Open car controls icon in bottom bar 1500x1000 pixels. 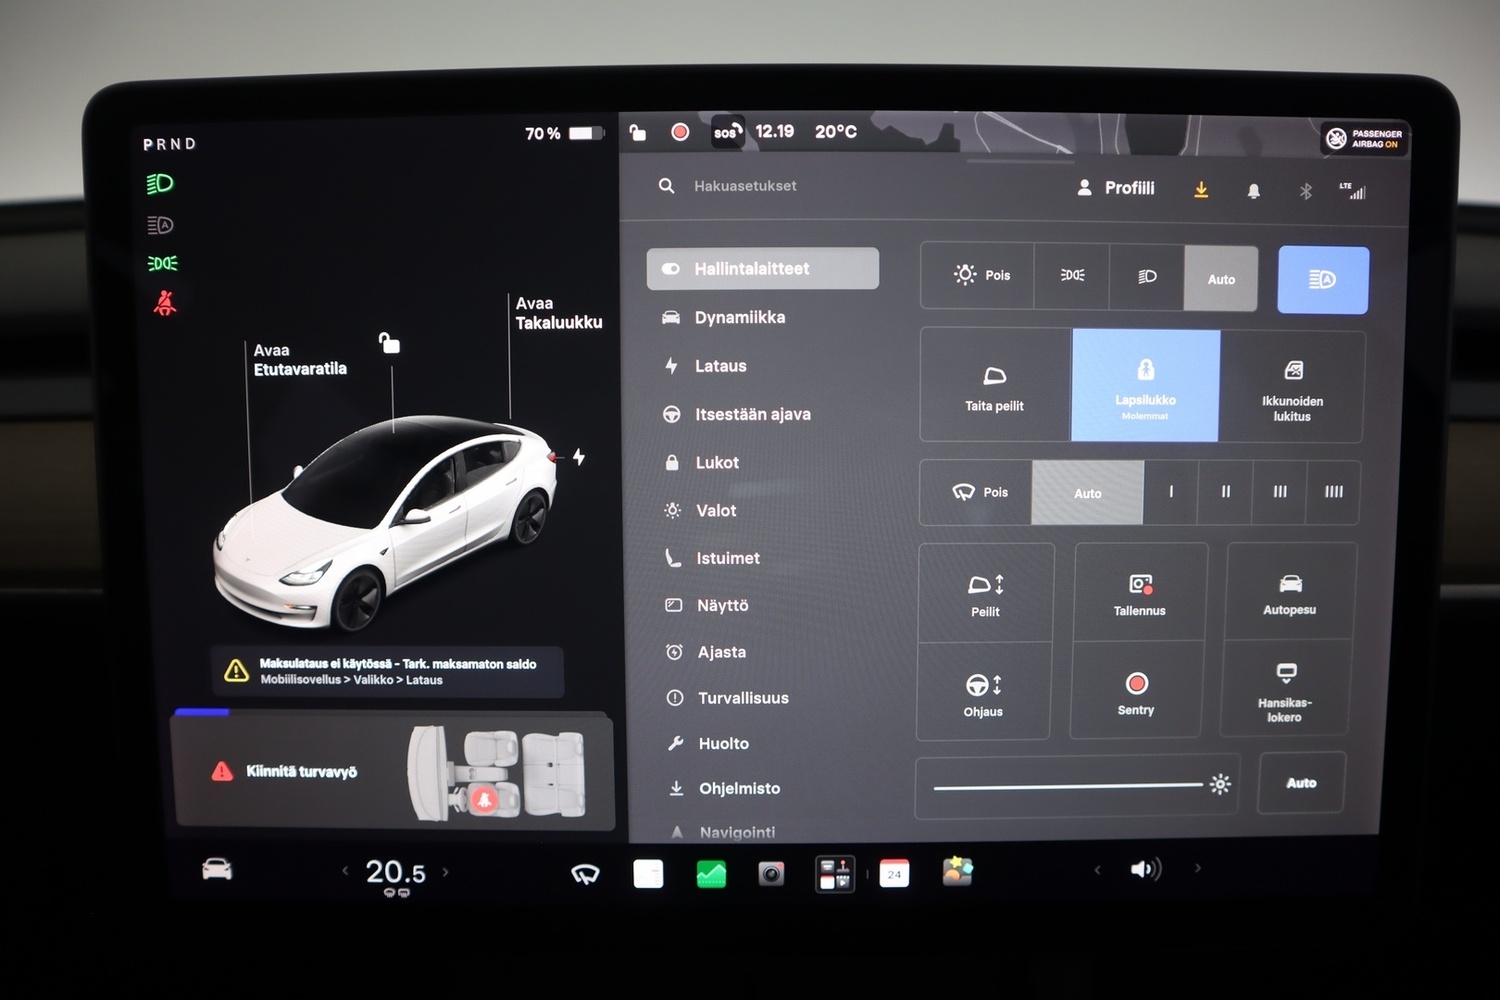coord(217,869)
